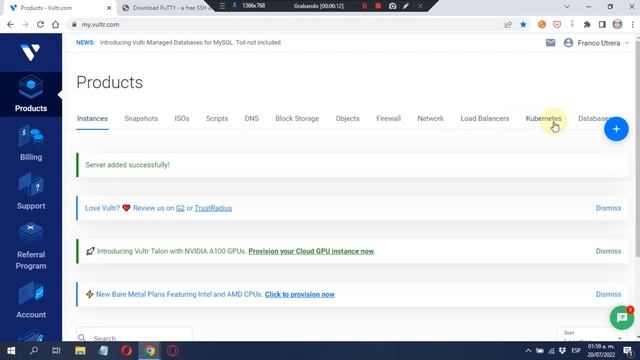This screenshot has height=360, width=640.
Task: Click the user avatar icon
Action: (x=568, y=42)
